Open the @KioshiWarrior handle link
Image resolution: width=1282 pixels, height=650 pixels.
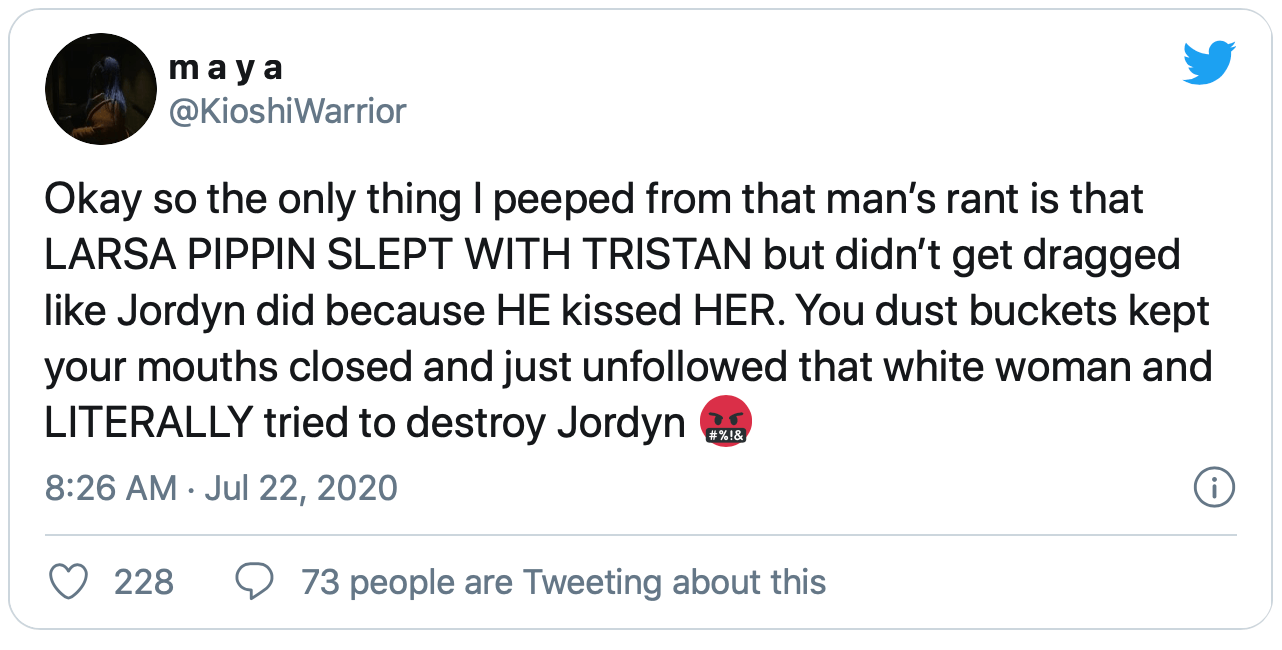(x=289, y=110)
